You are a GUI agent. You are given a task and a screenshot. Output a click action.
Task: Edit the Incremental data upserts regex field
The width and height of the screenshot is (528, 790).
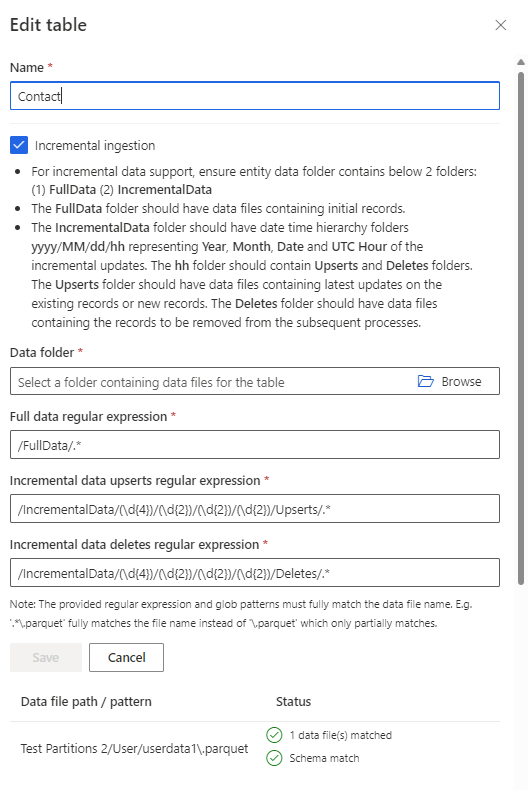[x=255, y=509]
